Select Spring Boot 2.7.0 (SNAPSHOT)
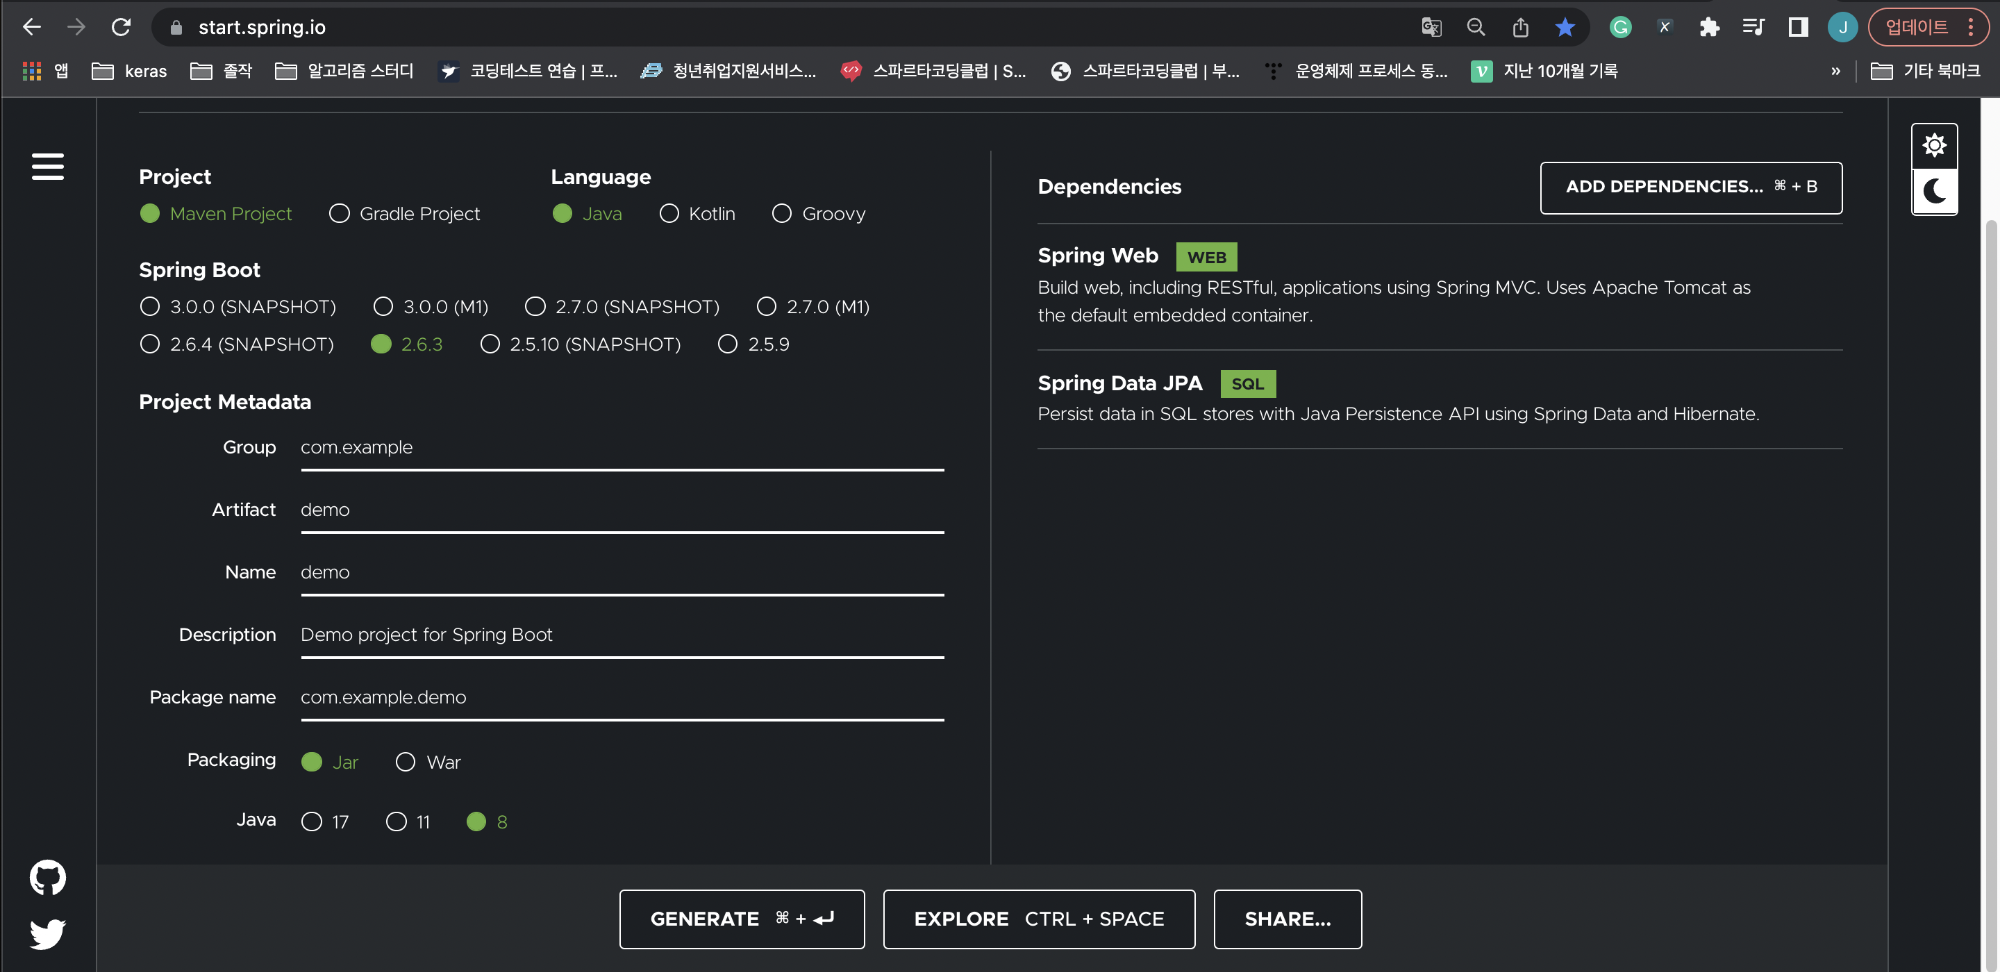 (623, 306)
